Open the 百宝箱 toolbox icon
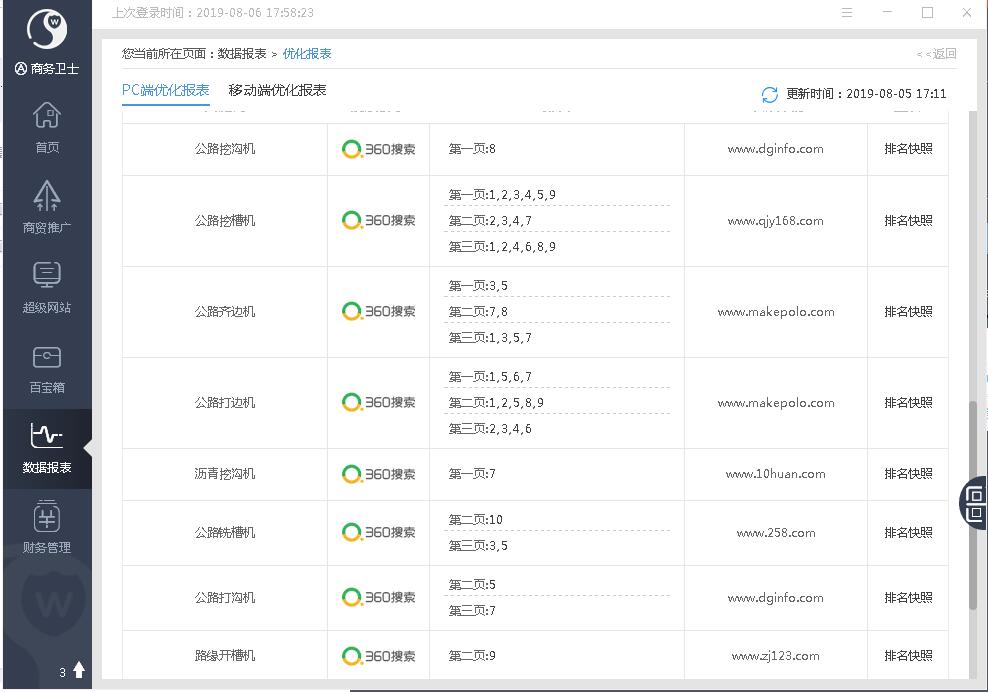The image size is (988, 692). coord(47,357)
